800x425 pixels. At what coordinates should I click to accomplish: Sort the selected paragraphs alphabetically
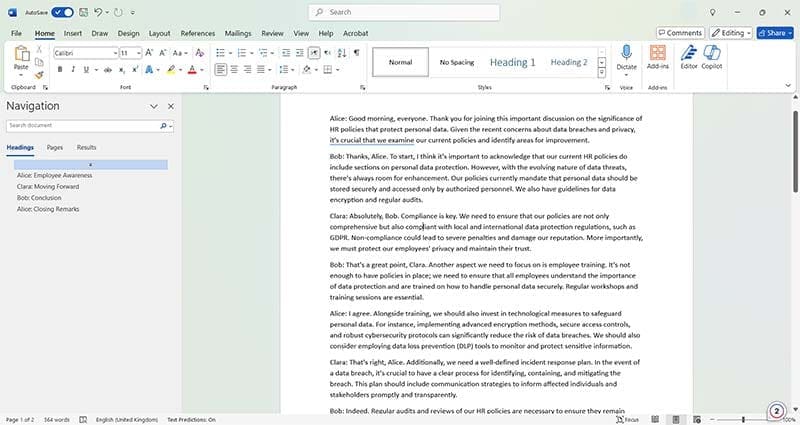pyautogui.click(x=342, y=53)
